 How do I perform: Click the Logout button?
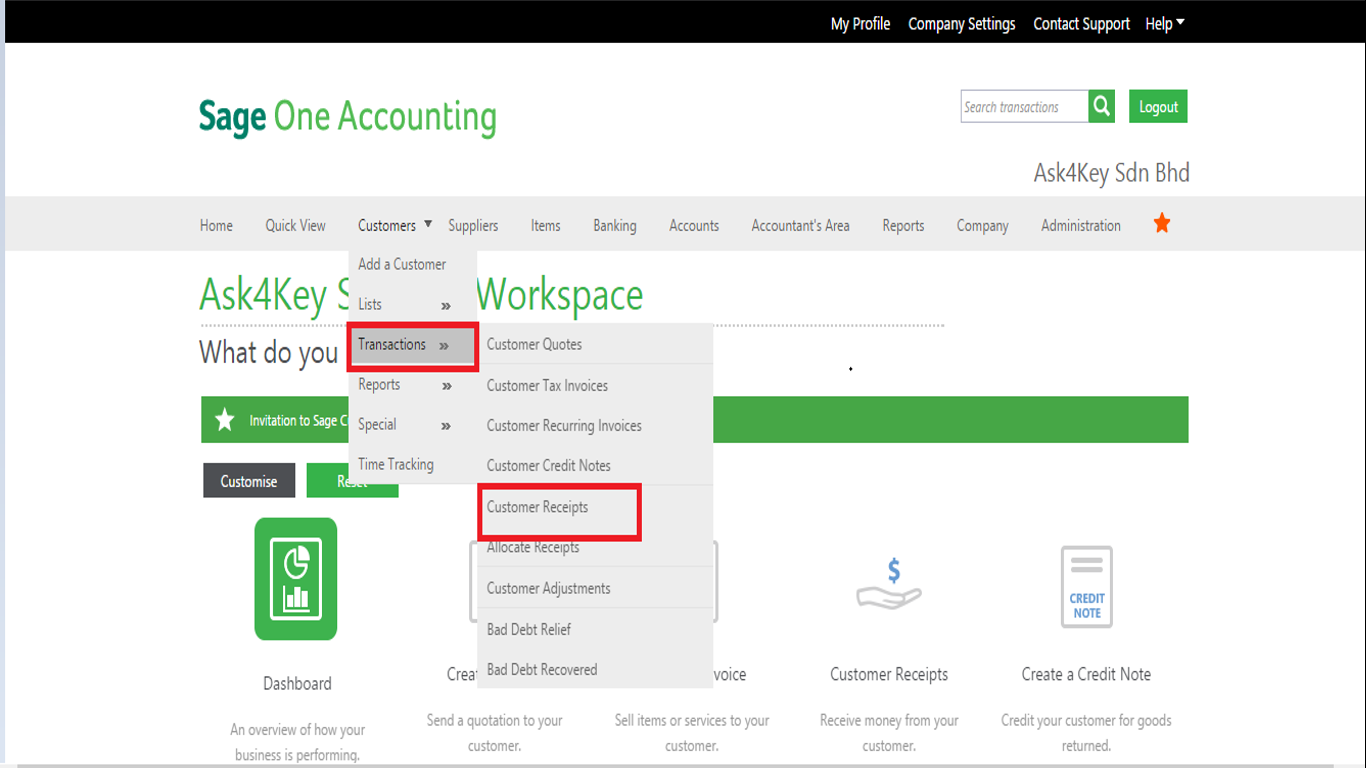point(1158,106)
